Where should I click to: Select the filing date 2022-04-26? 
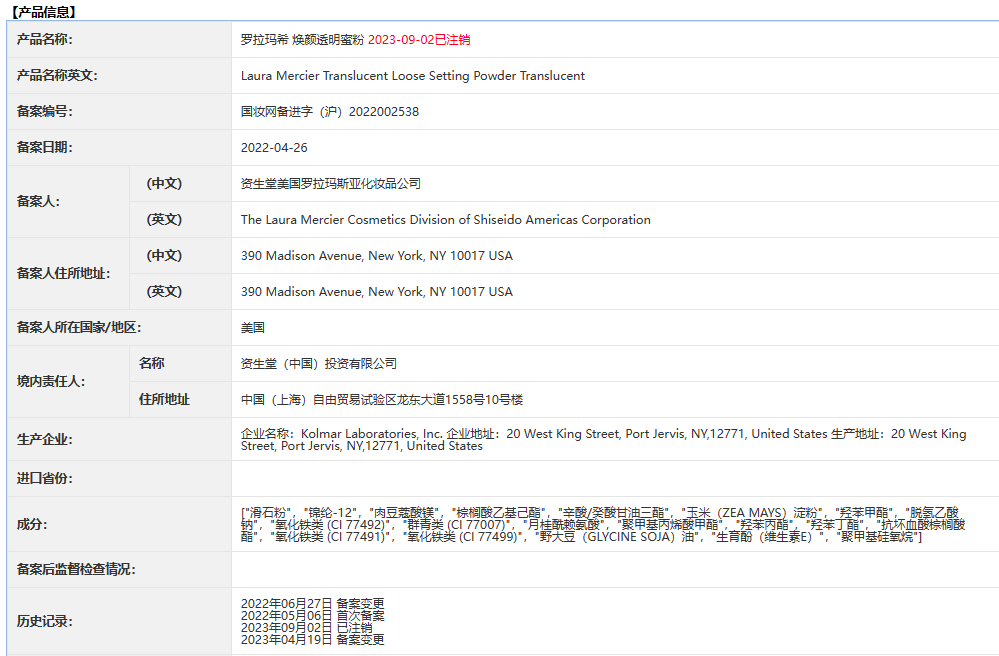click(x=274, y=148)
